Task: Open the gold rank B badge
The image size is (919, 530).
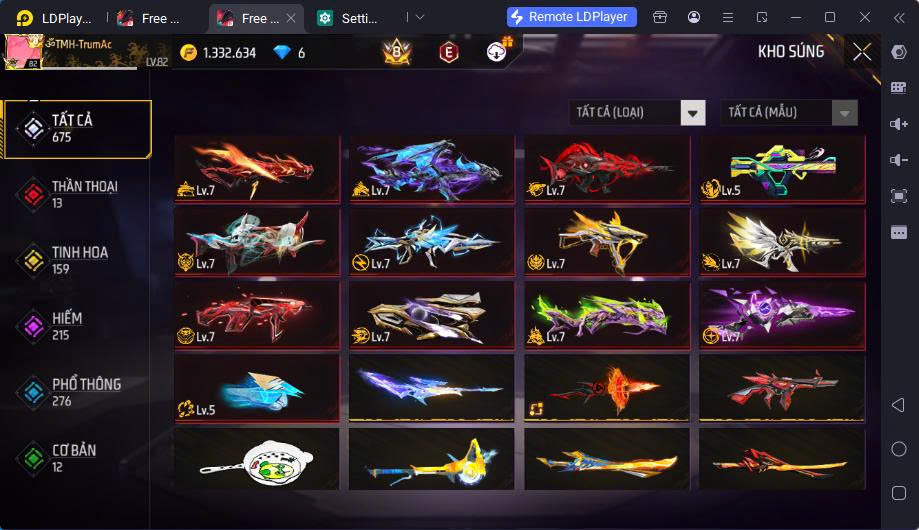Action: (397, 52)
